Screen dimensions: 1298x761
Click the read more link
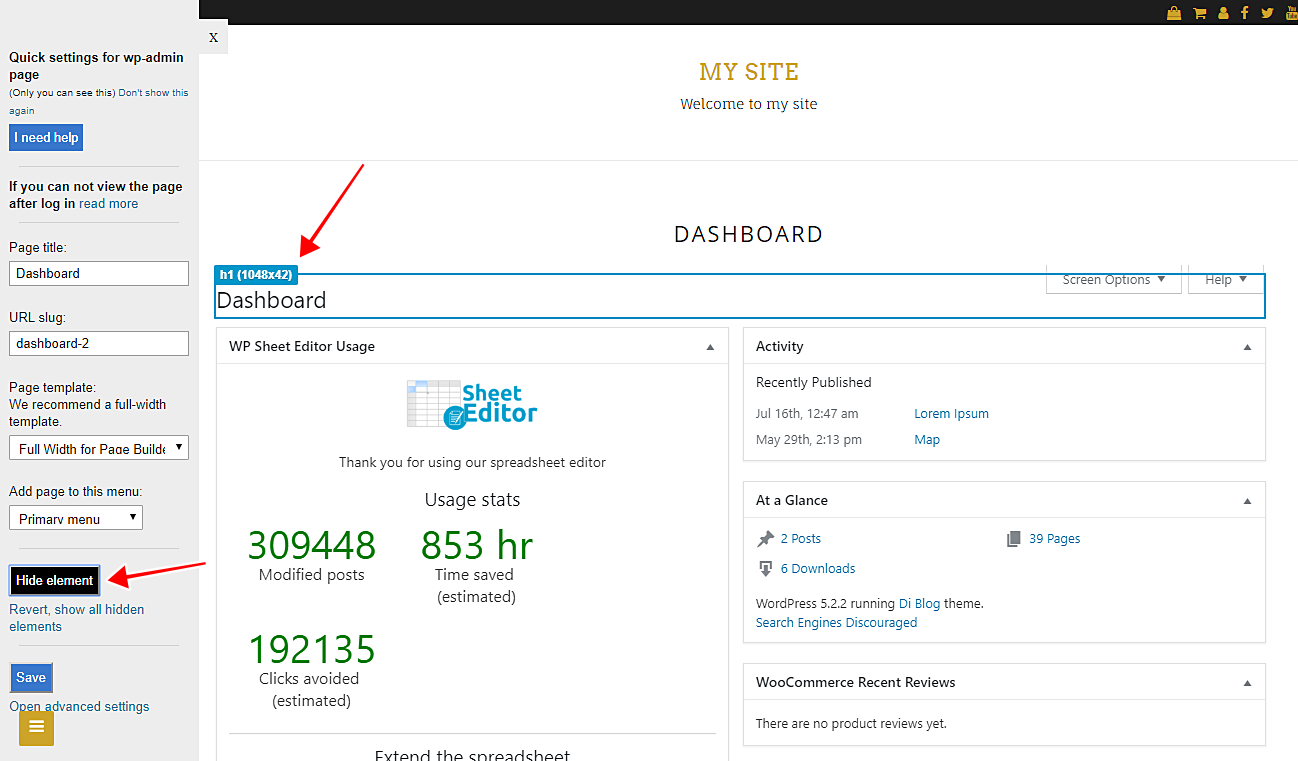point(109,203)
